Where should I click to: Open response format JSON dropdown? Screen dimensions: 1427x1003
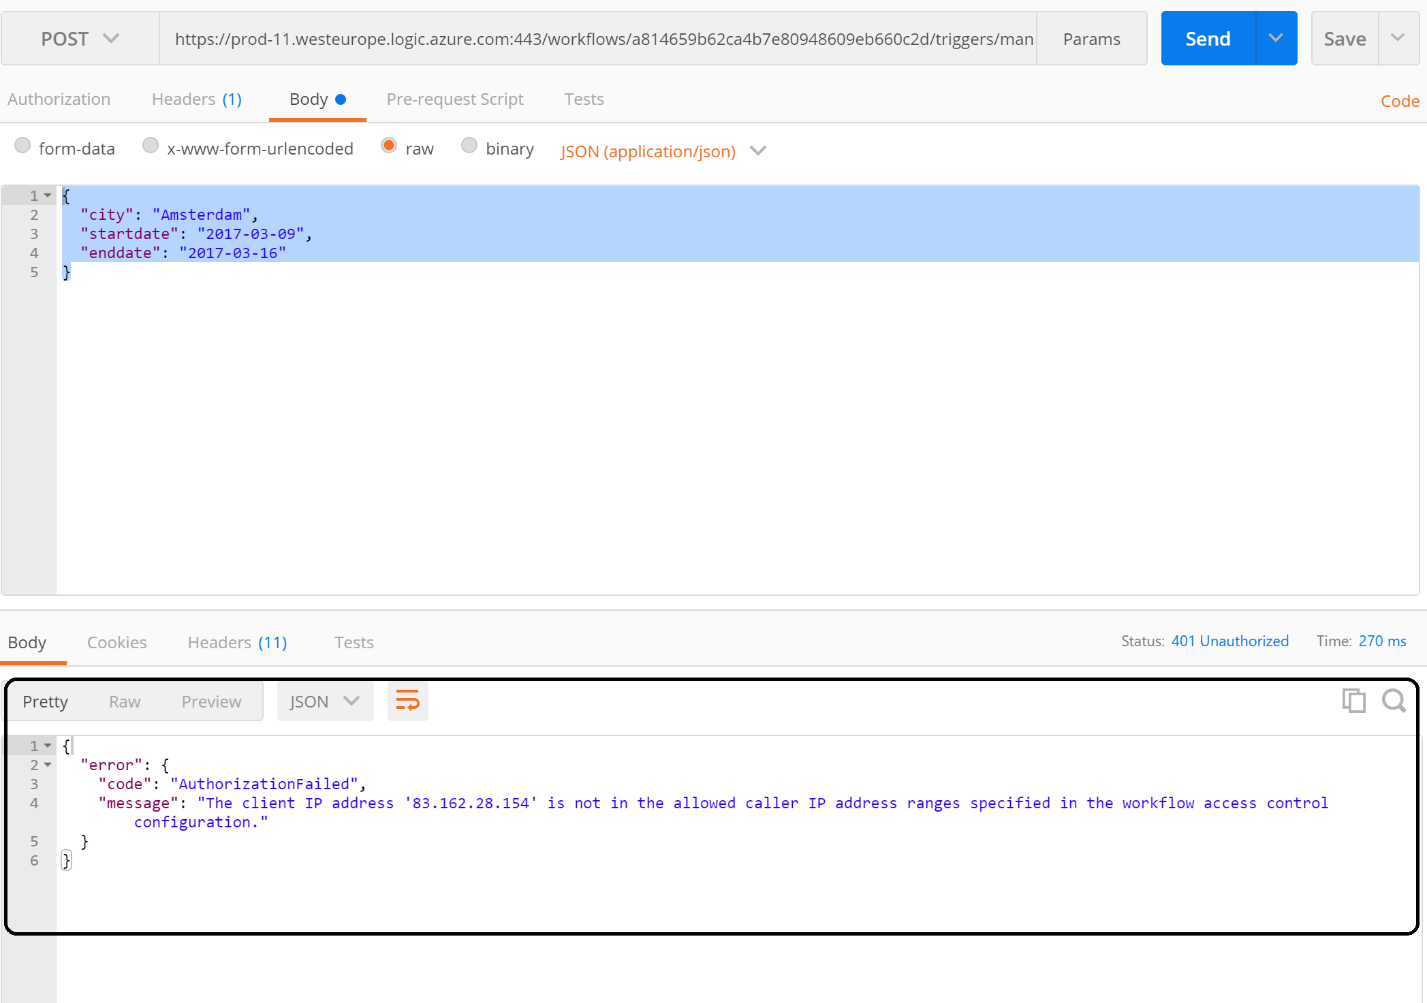tap(325, 701)
